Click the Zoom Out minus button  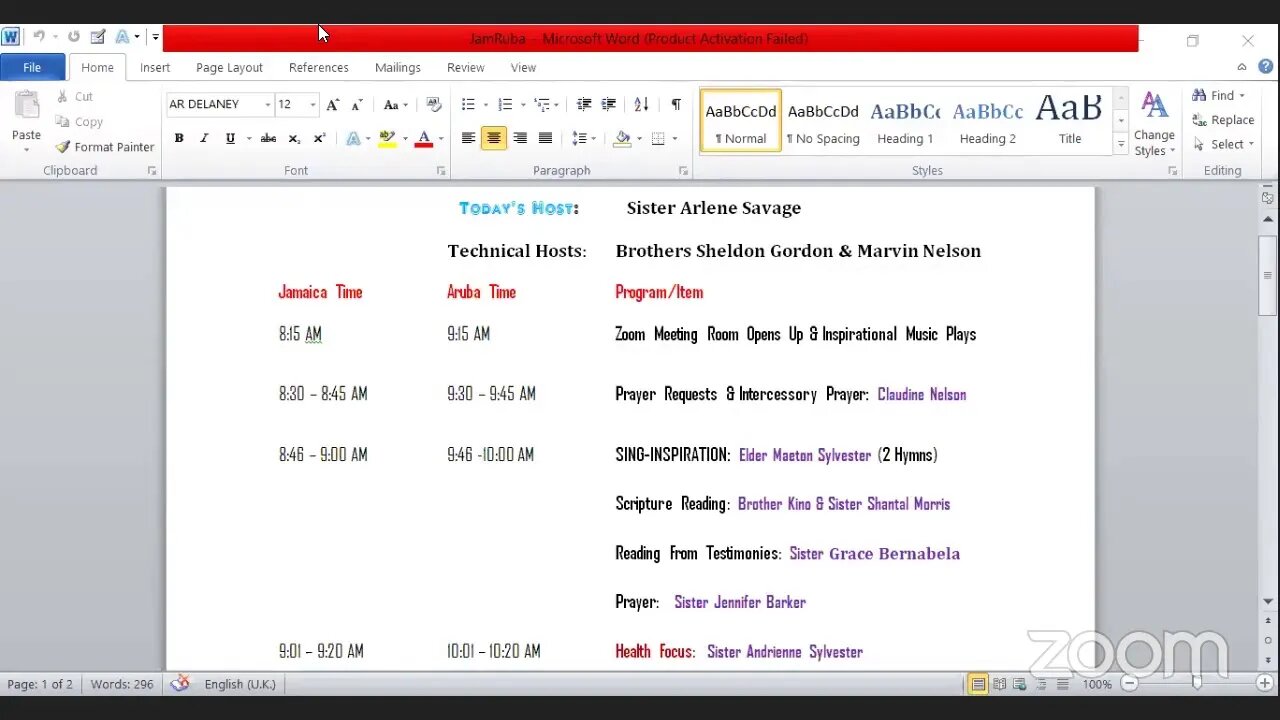[1130, 684]
